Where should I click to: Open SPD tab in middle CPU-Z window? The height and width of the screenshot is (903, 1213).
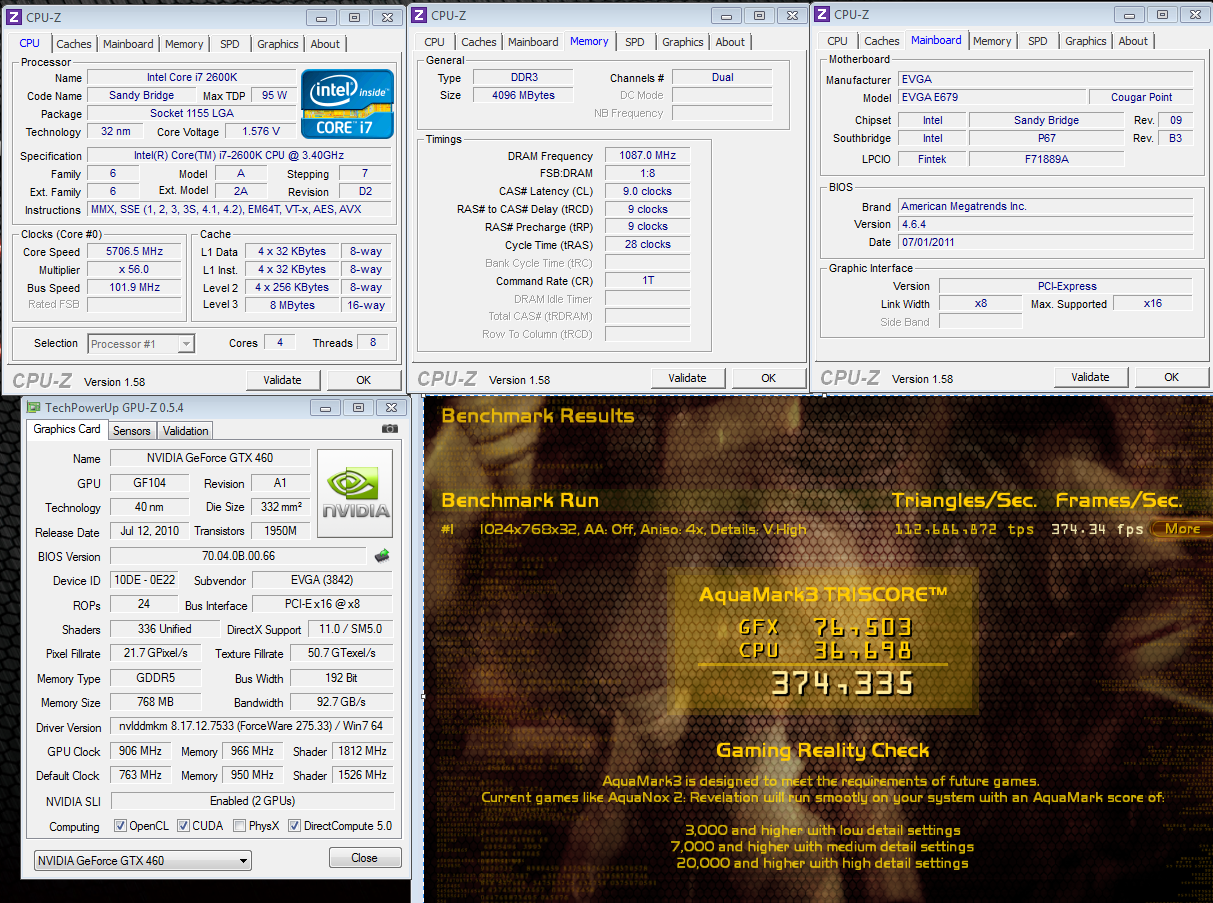(x=635, y=42)
